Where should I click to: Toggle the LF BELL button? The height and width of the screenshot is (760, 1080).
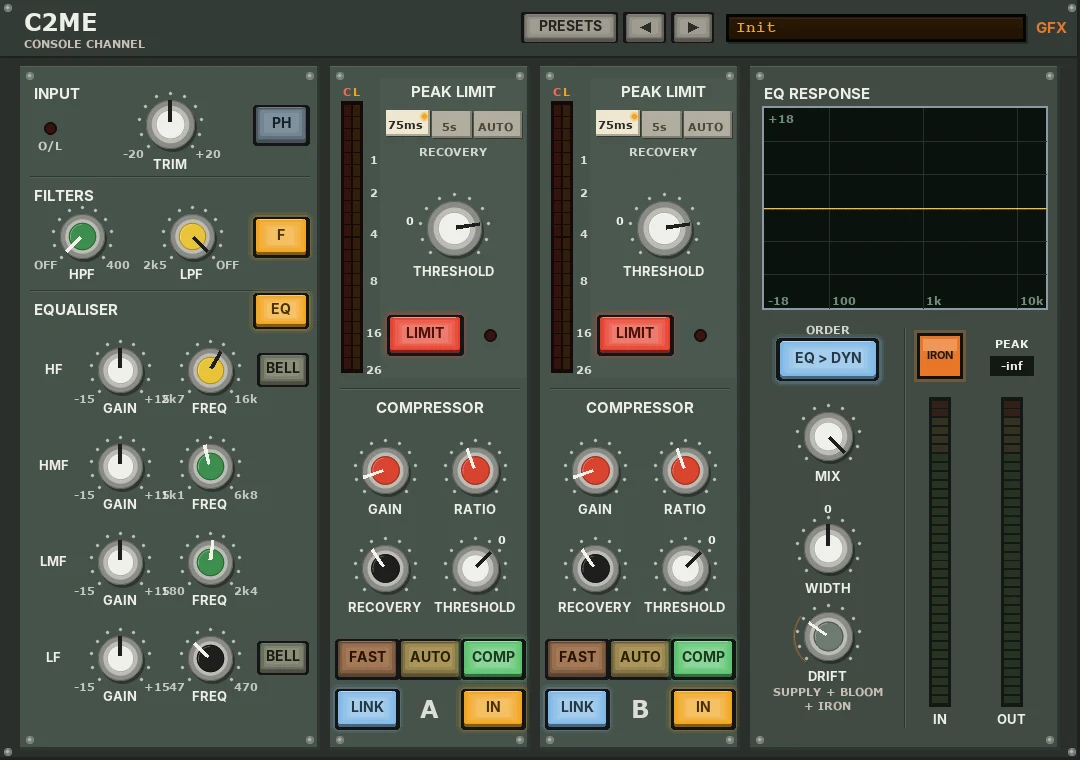[x=282, y=657]
